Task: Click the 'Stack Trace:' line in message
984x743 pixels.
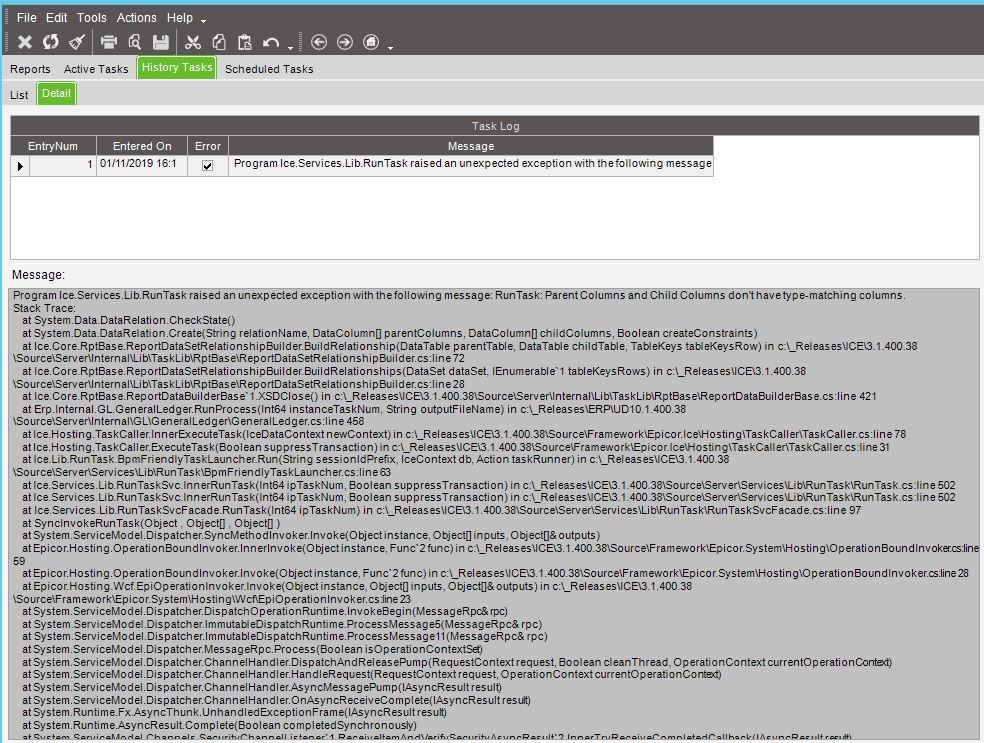Action: (45, 308)
